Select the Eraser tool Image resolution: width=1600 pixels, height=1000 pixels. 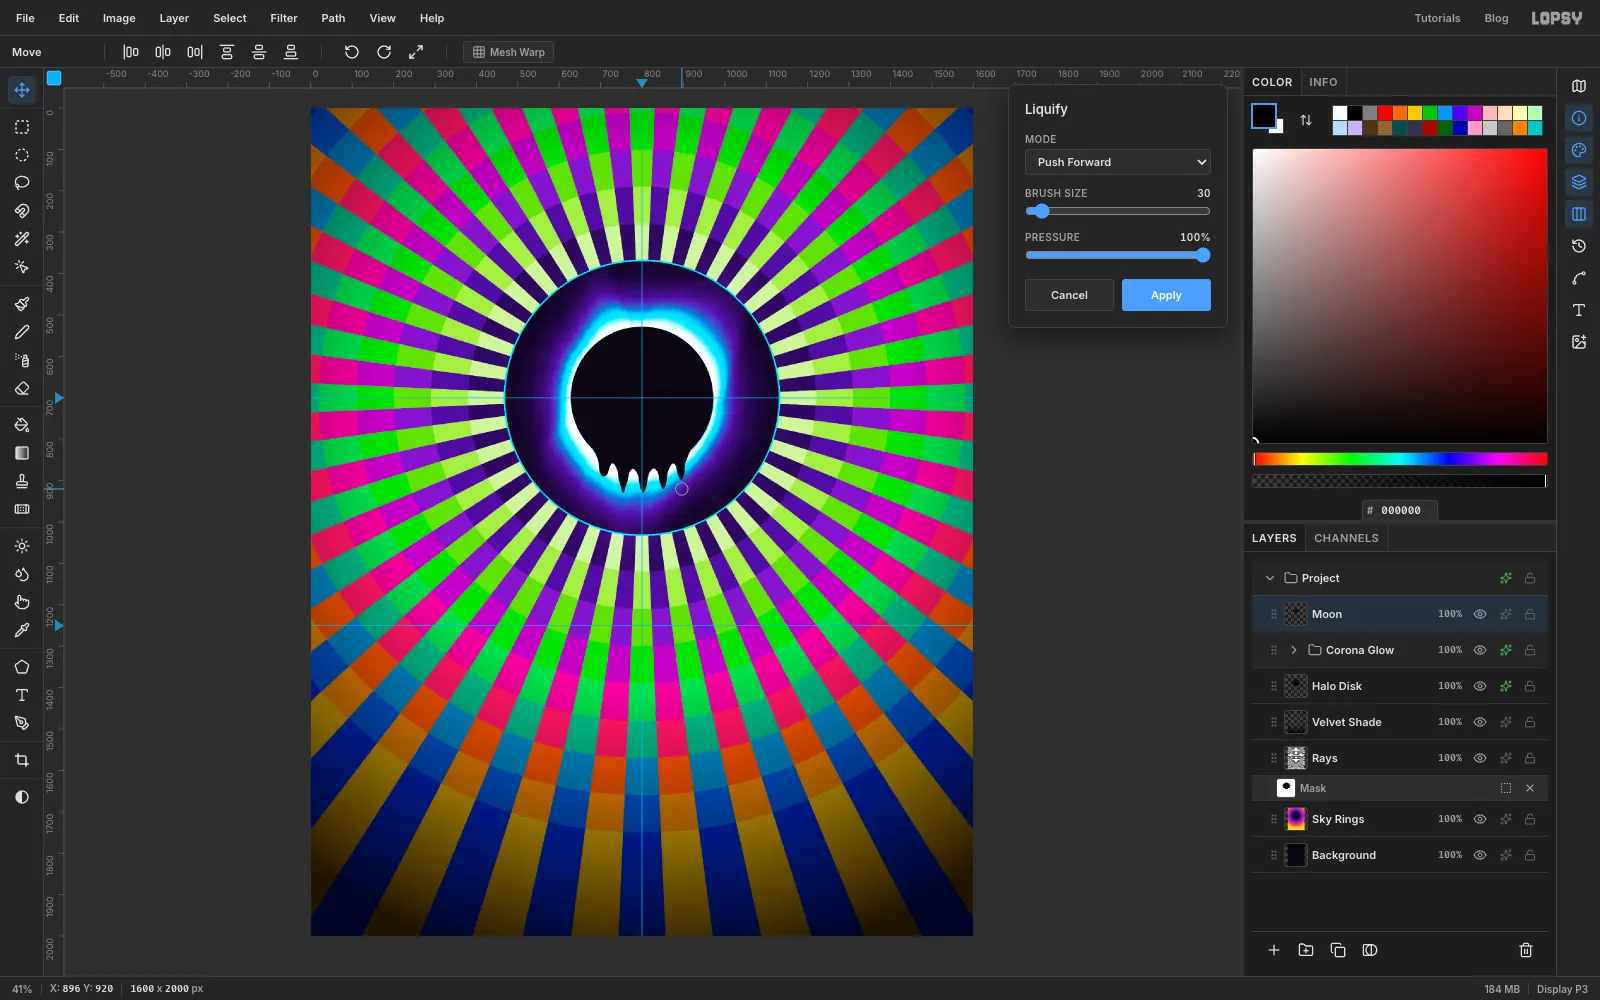(22, 388)
